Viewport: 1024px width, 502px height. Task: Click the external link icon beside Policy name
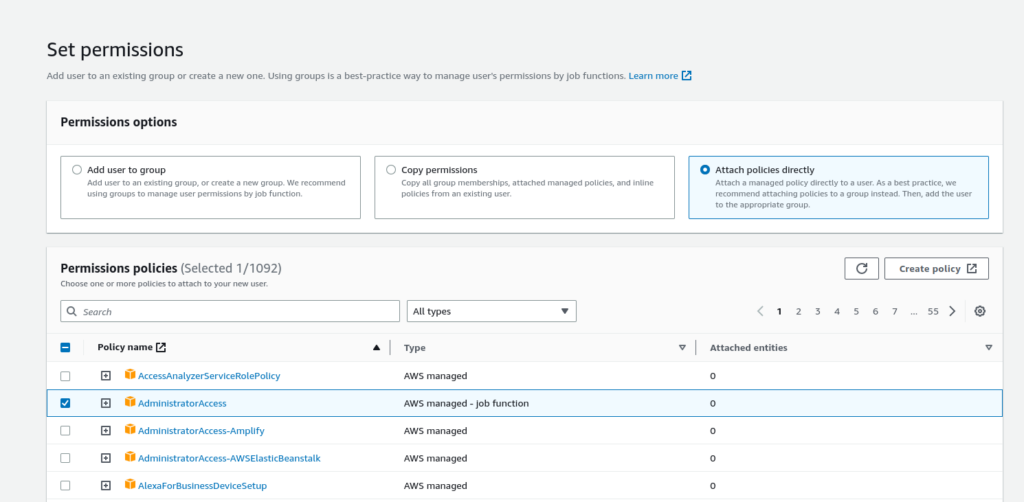click(x=161, y=347)
